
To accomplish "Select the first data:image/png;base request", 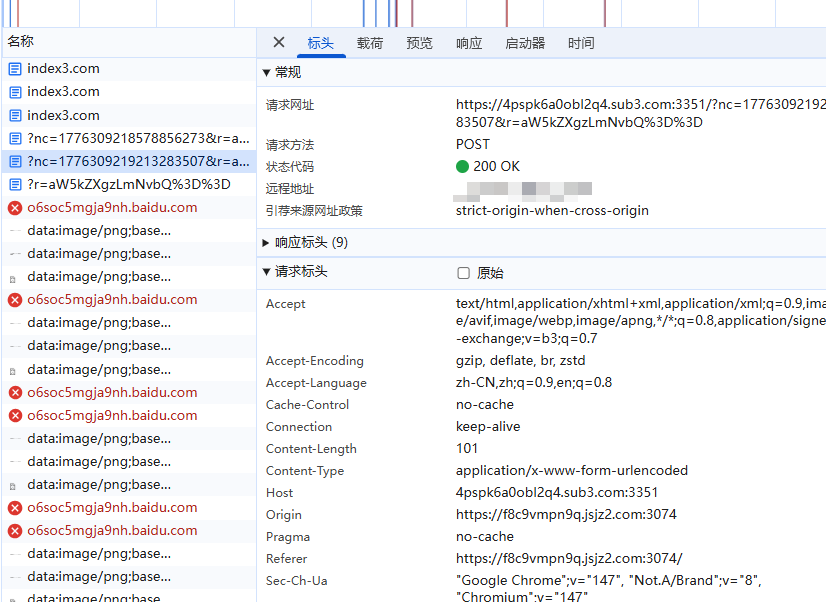I will coord(99,230).
